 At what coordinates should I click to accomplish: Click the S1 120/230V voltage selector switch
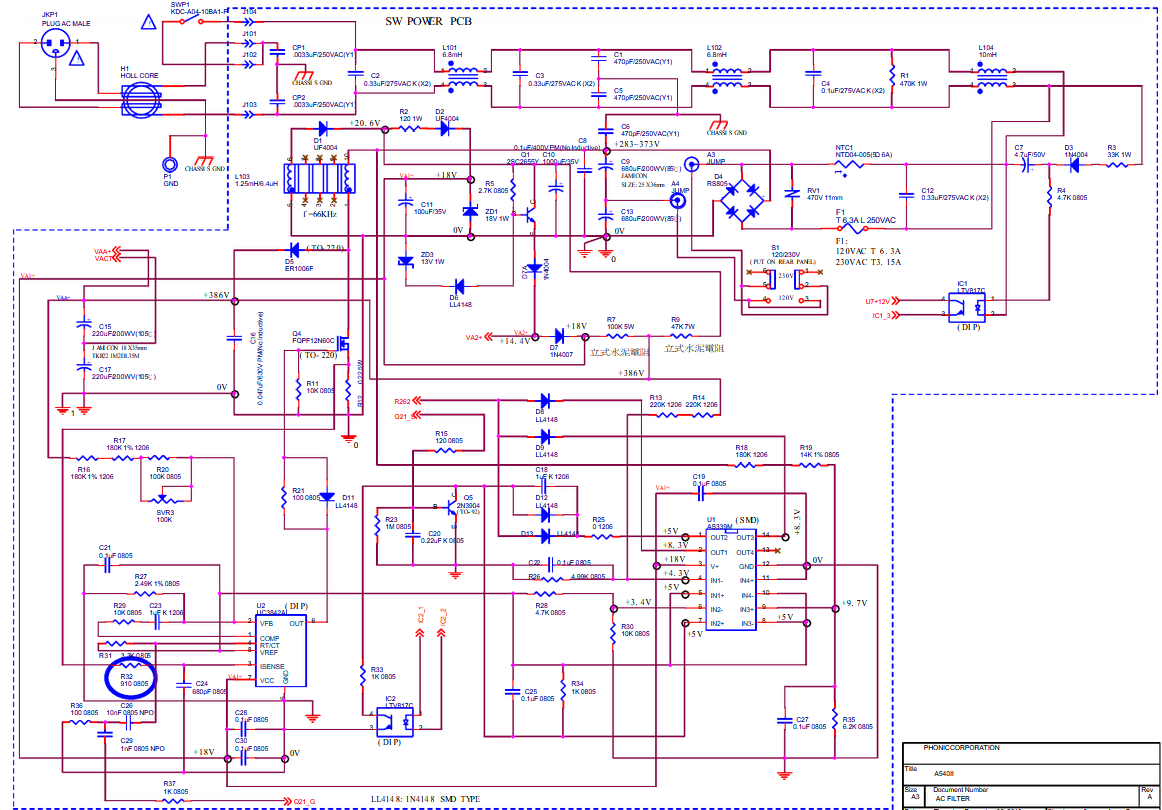pyautogui.click(x=790, y=285)
